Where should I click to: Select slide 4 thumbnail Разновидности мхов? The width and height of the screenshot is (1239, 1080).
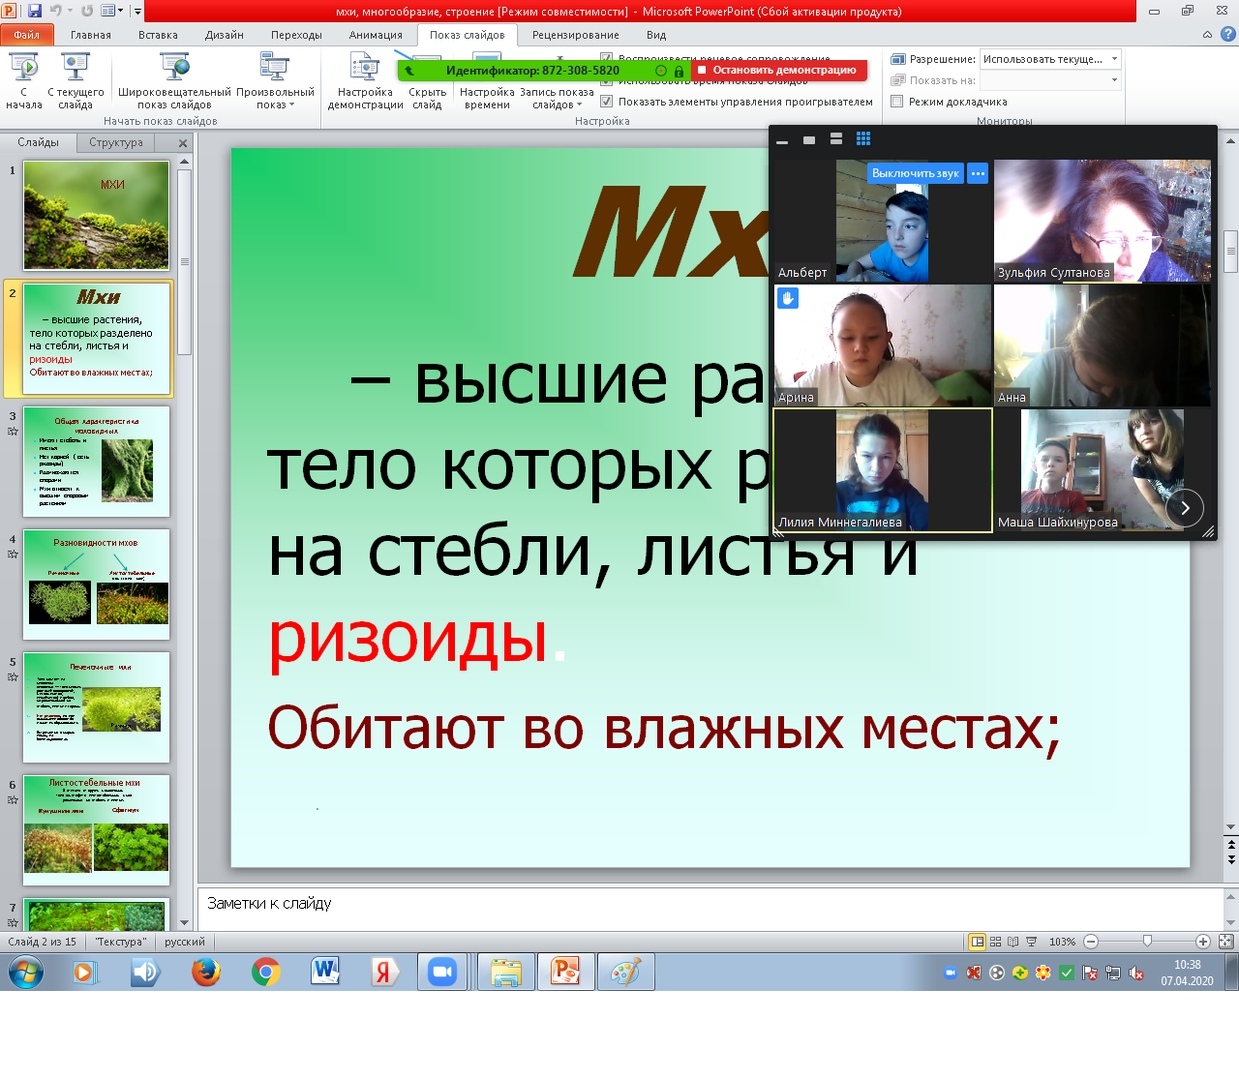97,585
